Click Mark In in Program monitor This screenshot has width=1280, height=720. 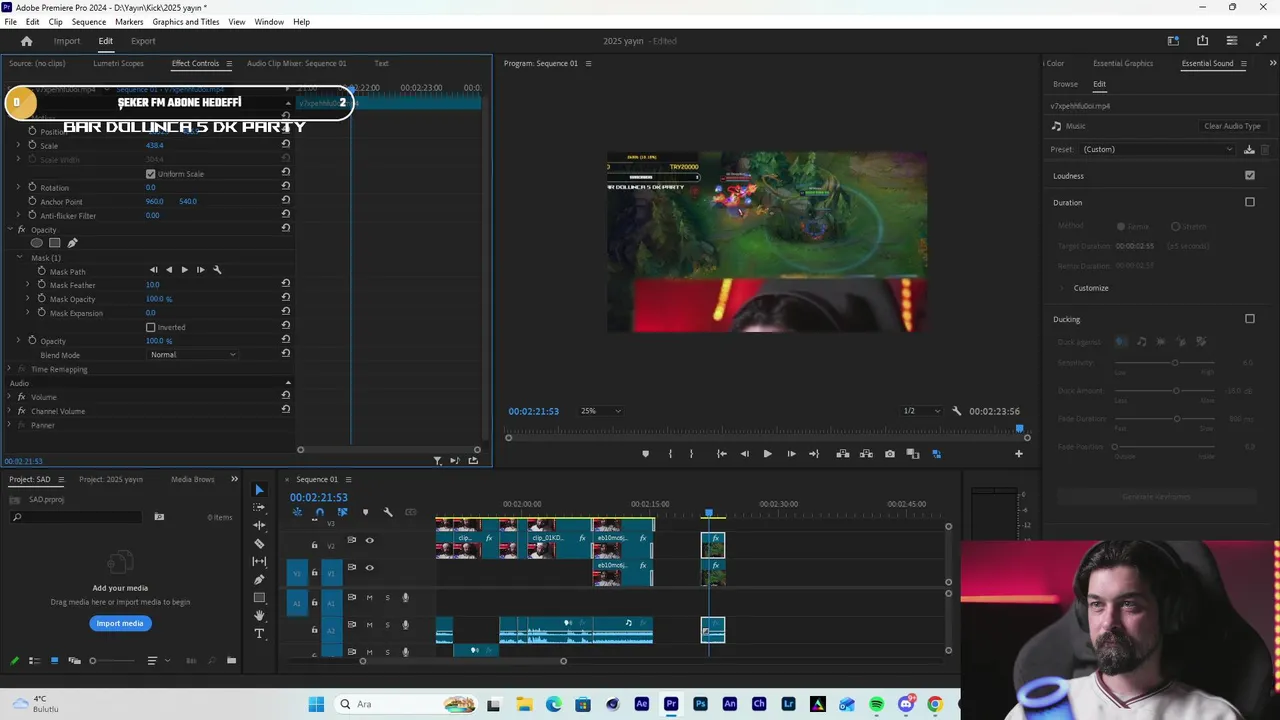pyautogui.click(x=670, y=454)
